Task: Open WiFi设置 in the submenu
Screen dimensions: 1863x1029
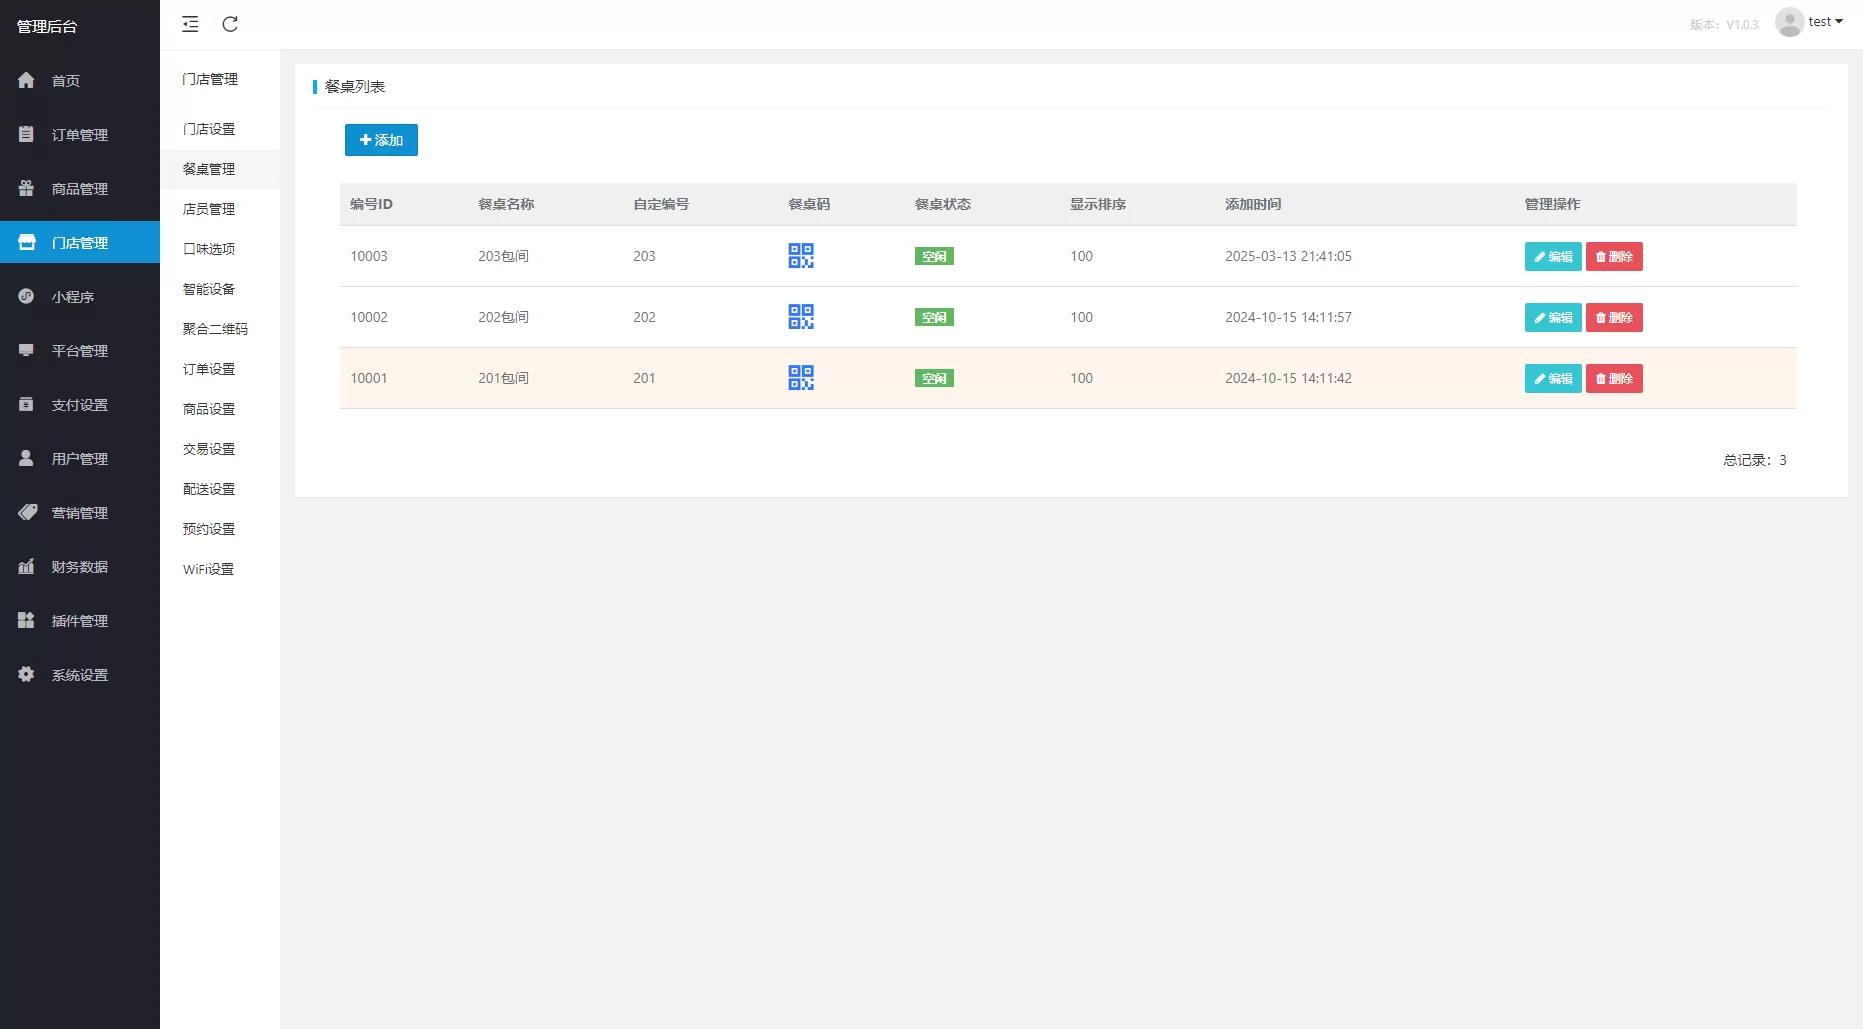Action: coord(208,569)
